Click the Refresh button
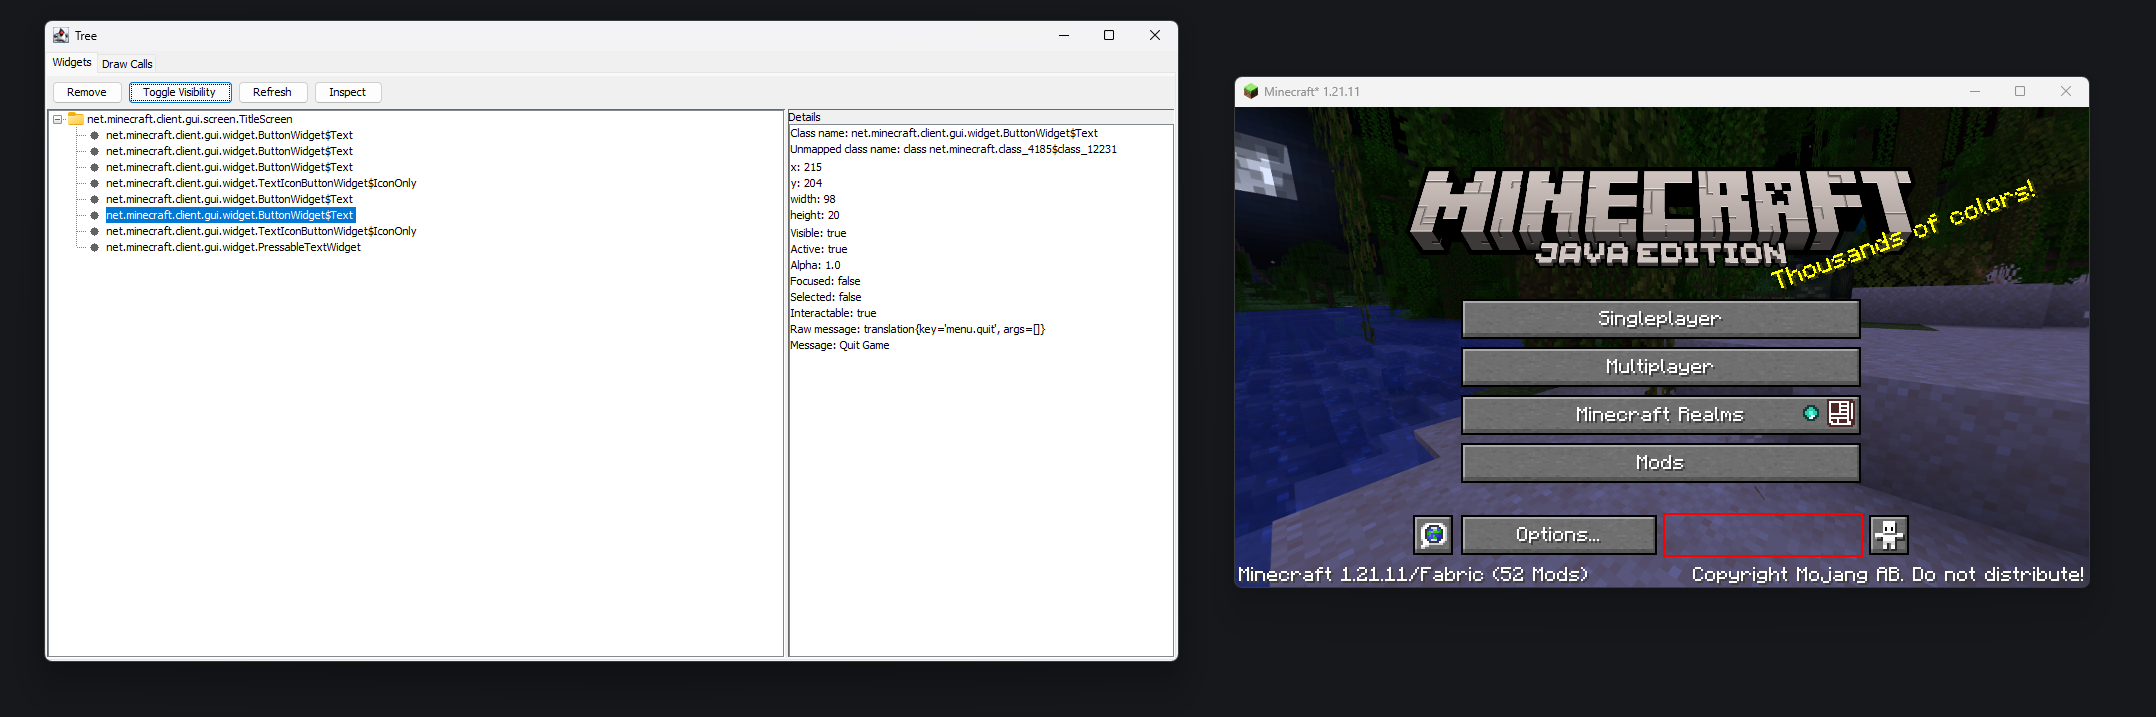2156x717 pixels. (272, 92)
